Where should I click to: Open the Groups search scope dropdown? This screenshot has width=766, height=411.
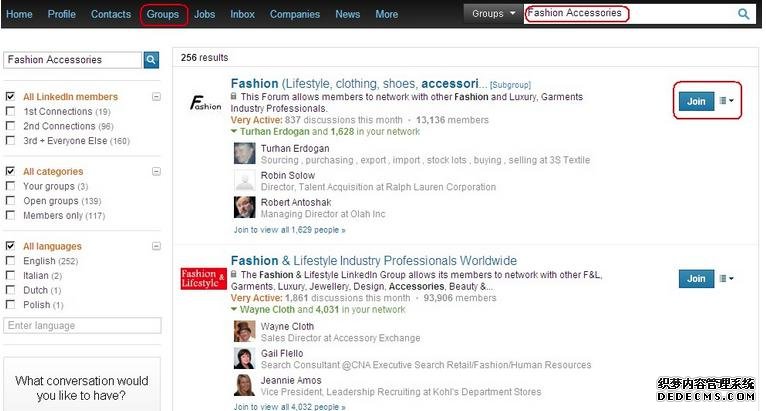tap(493, 14)
